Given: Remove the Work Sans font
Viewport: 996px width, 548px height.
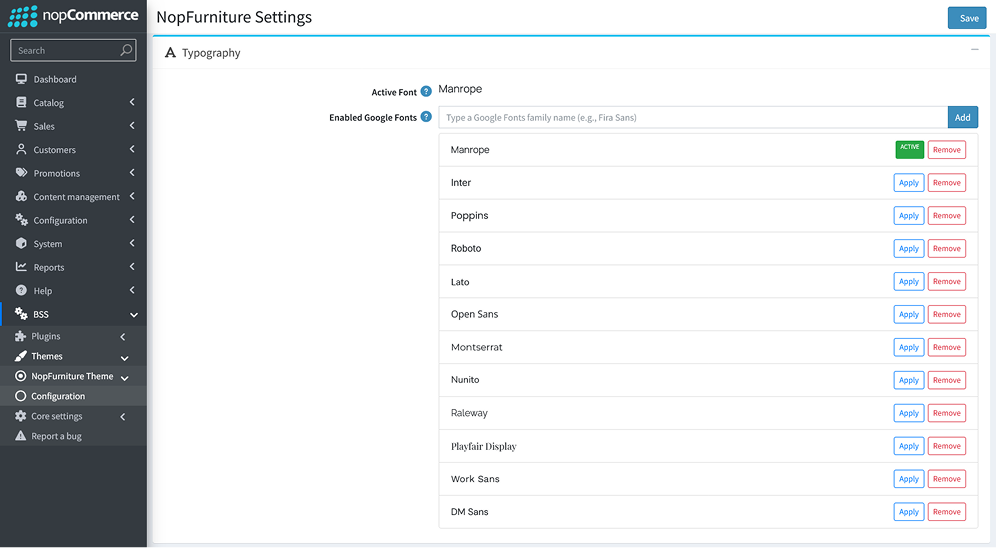Looking at the screenshot, I should [x=946, y=479].
